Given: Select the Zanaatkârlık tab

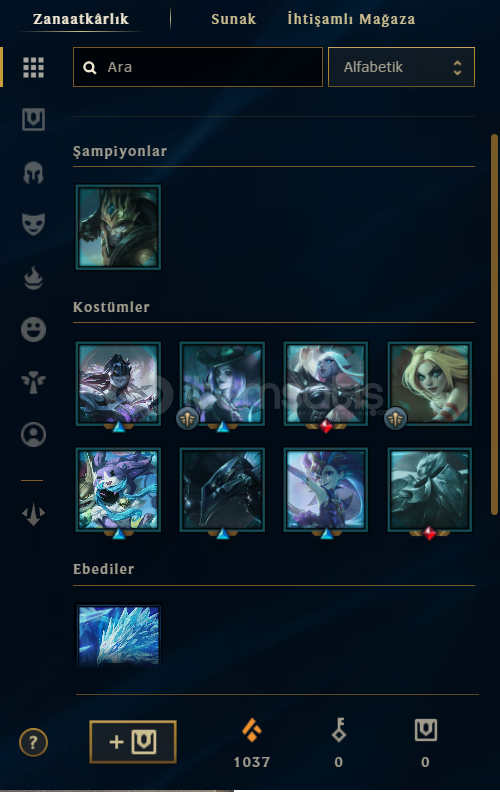Looking at the screenshot, I should coord(81,19).
